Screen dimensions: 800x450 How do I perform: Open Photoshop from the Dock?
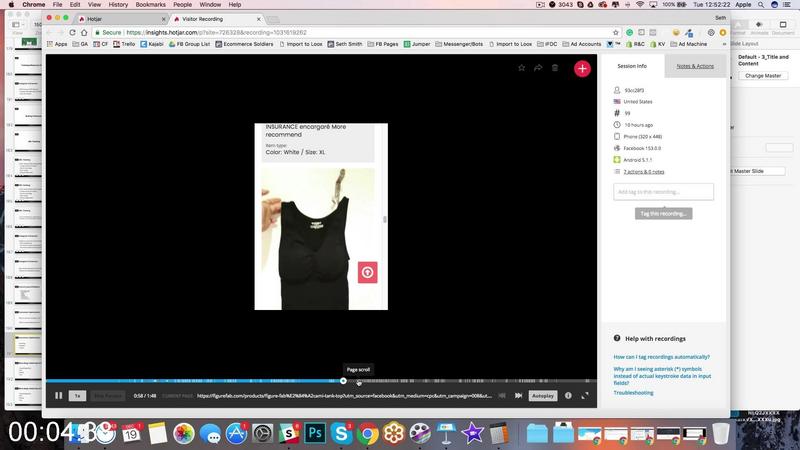tap(315, 433)
